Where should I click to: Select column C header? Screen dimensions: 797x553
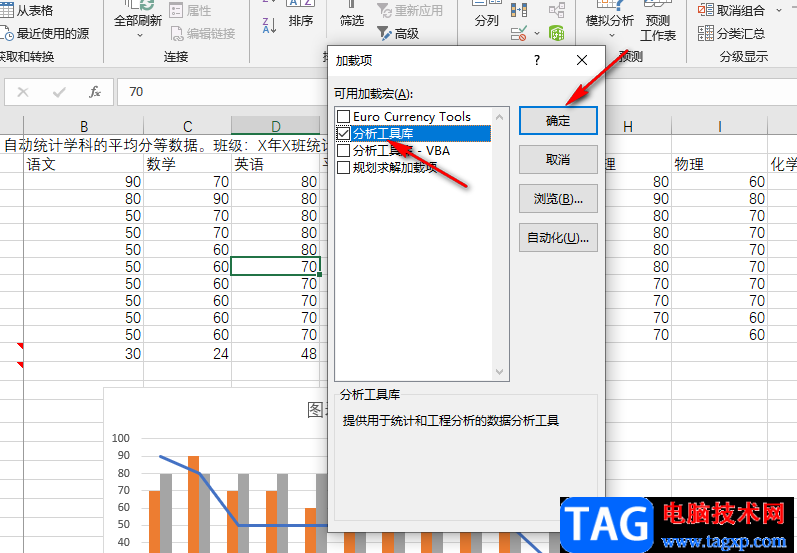coord(188,126)
